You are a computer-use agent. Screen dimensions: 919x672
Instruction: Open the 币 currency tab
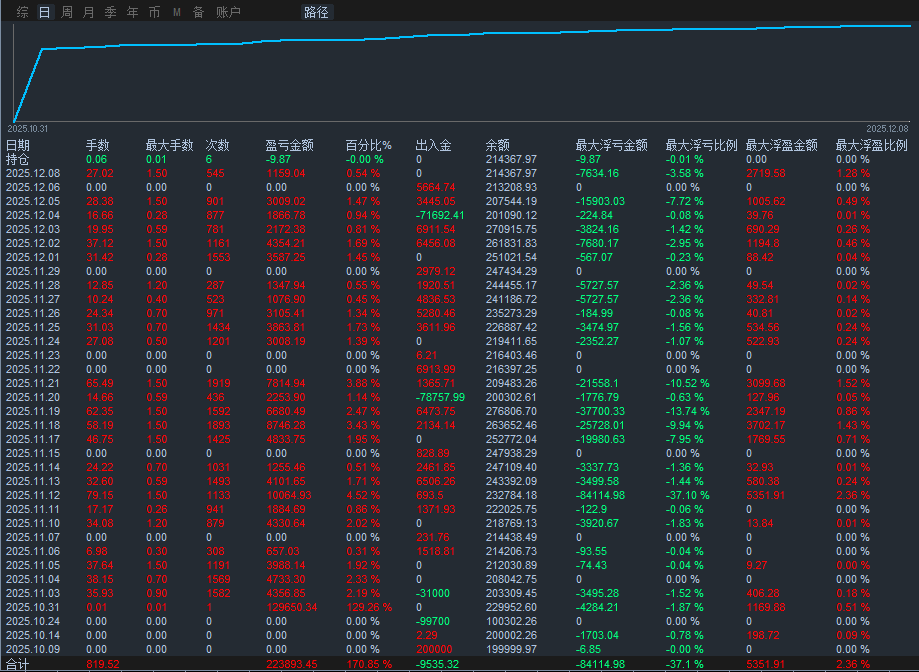tap(154, 12)
